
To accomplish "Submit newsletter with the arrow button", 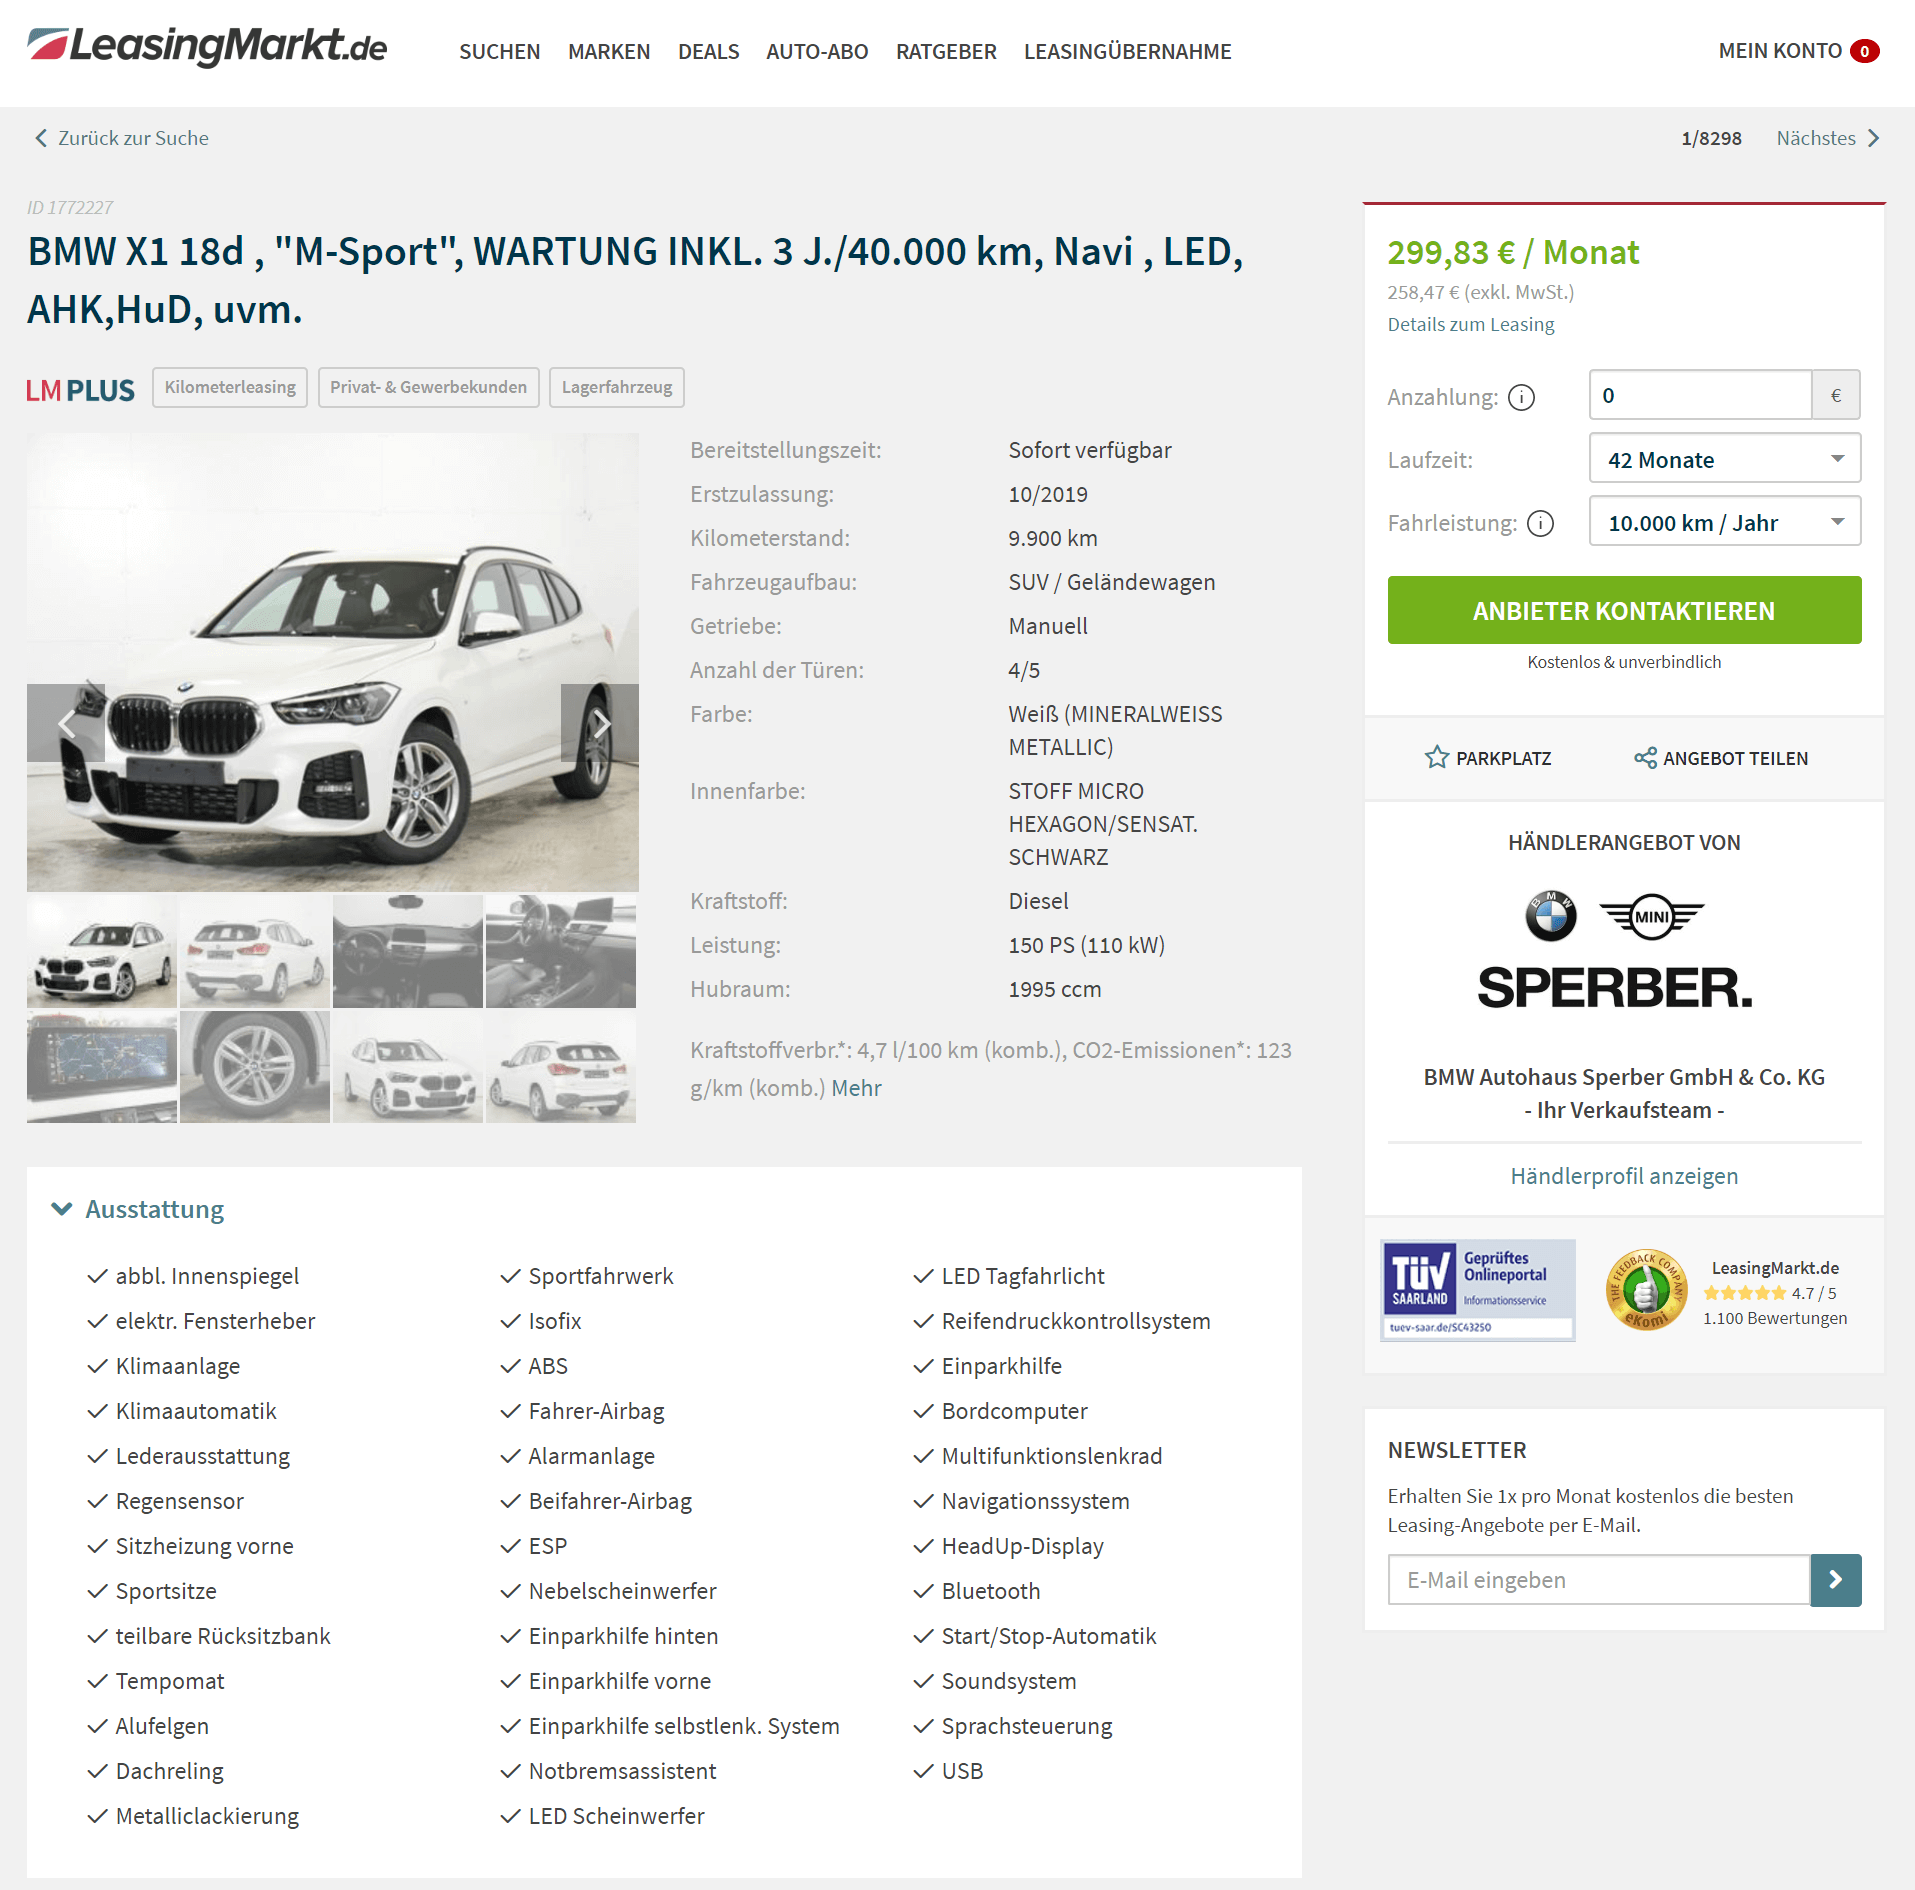I will click(1836, 1580).
